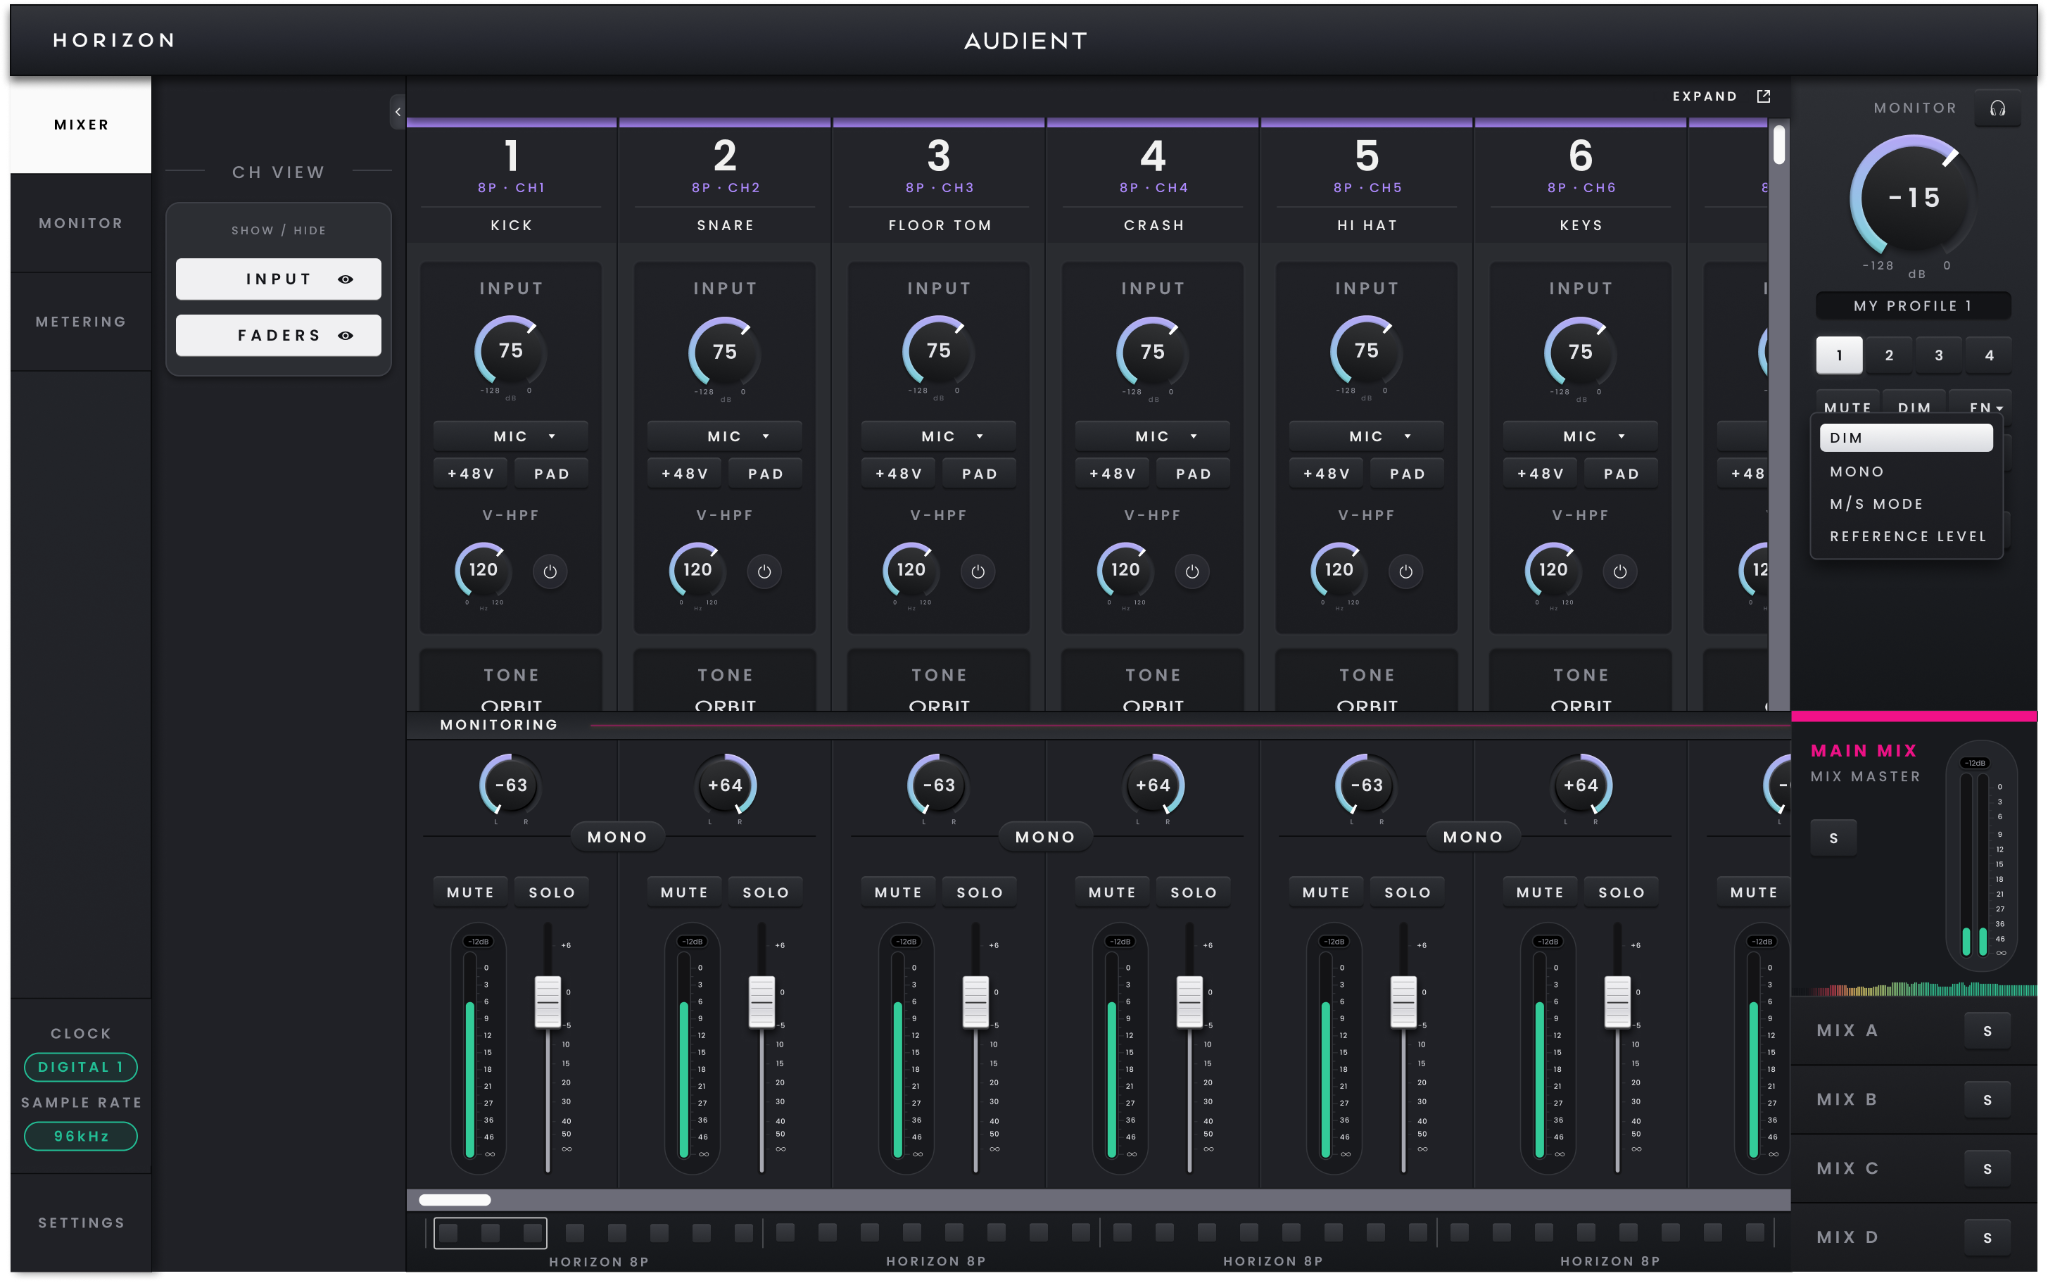Open the FN function dropdown
The height and width of the screenshot is (1282, 2048).
pyautogui.click(x=1981, y=405)
